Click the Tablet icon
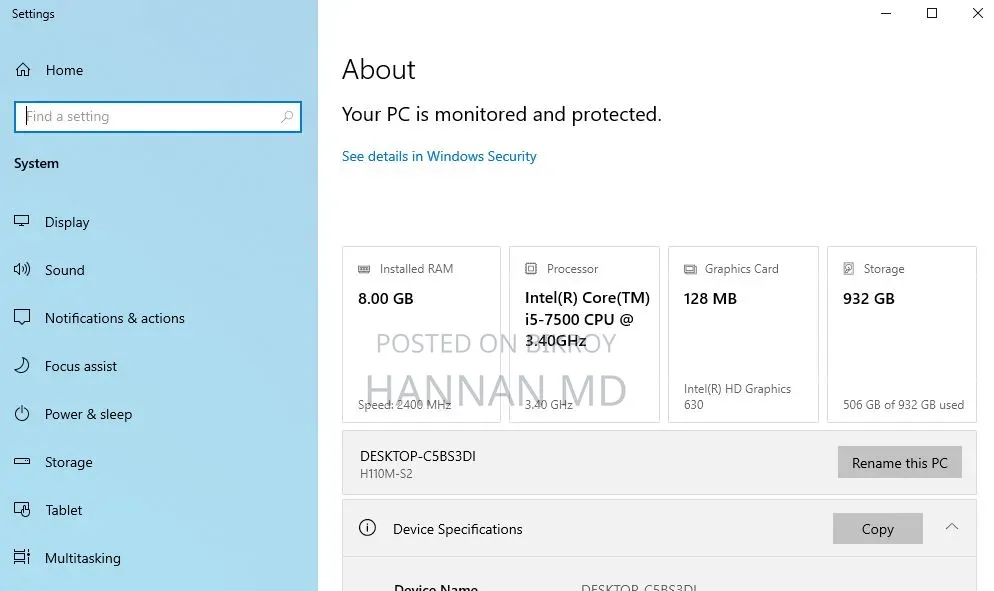This screenshot has height=591, width=994. coord(22,509)
